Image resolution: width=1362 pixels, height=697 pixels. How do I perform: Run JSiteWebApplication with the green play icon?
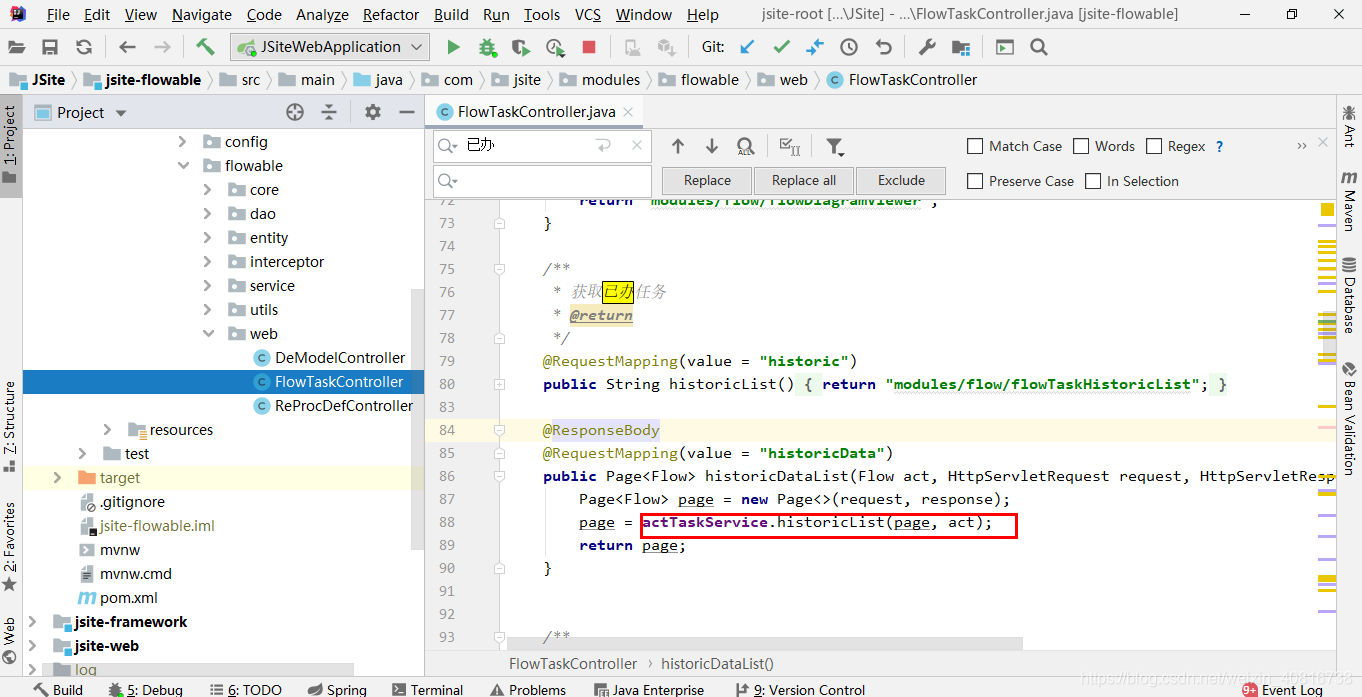(x=453, y=47)
